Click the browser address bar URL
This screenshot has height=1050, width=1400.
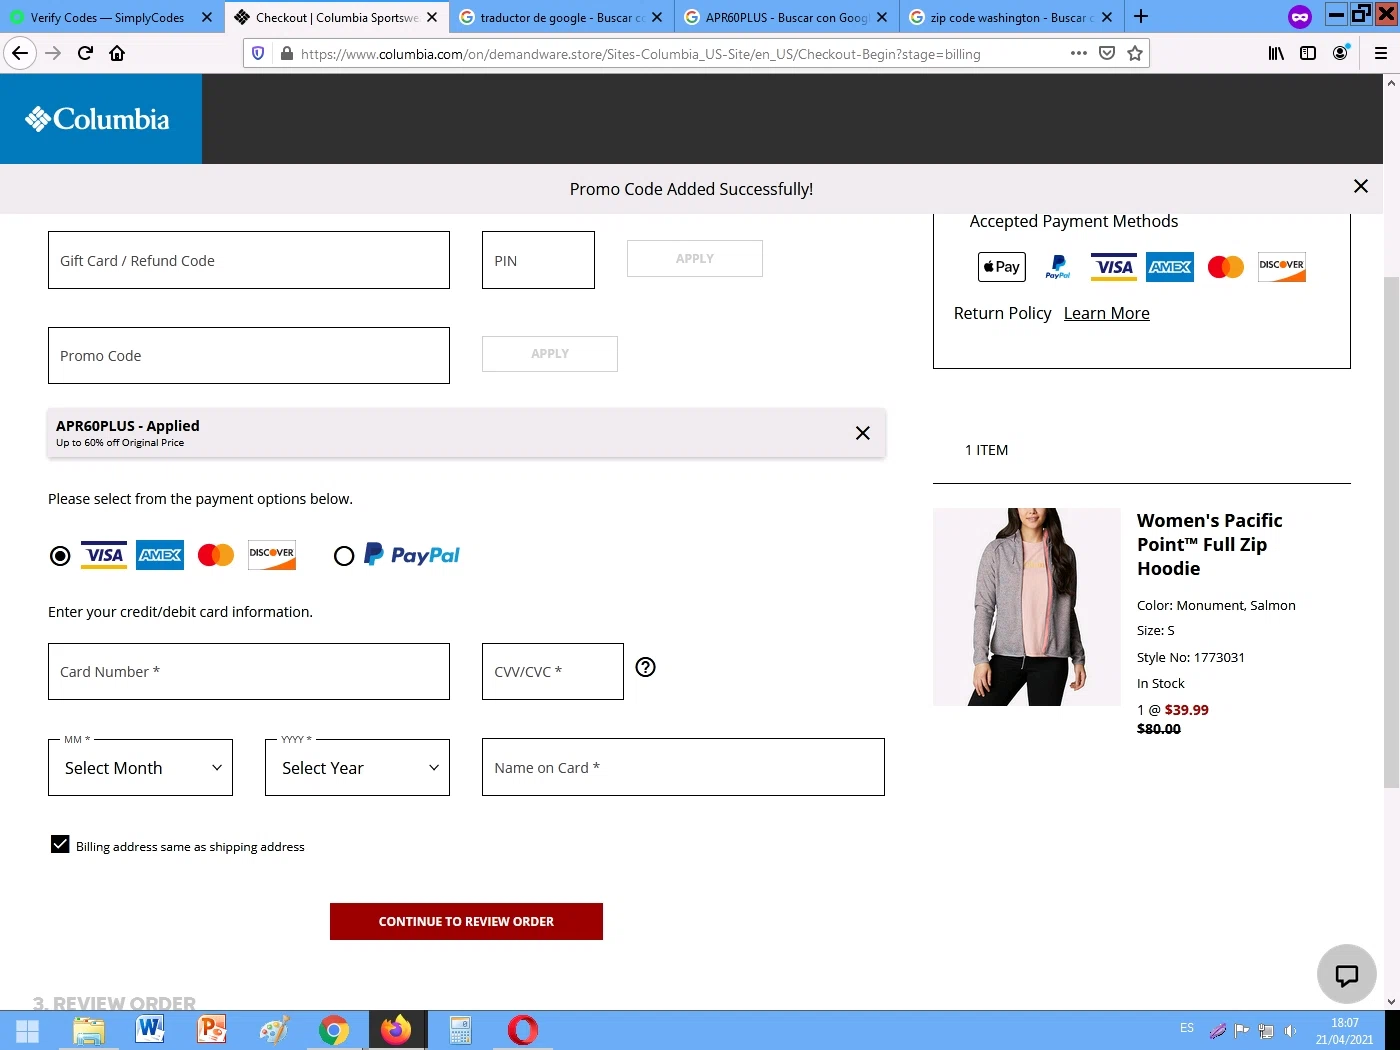pyautogui.click(x=640, y=54)
